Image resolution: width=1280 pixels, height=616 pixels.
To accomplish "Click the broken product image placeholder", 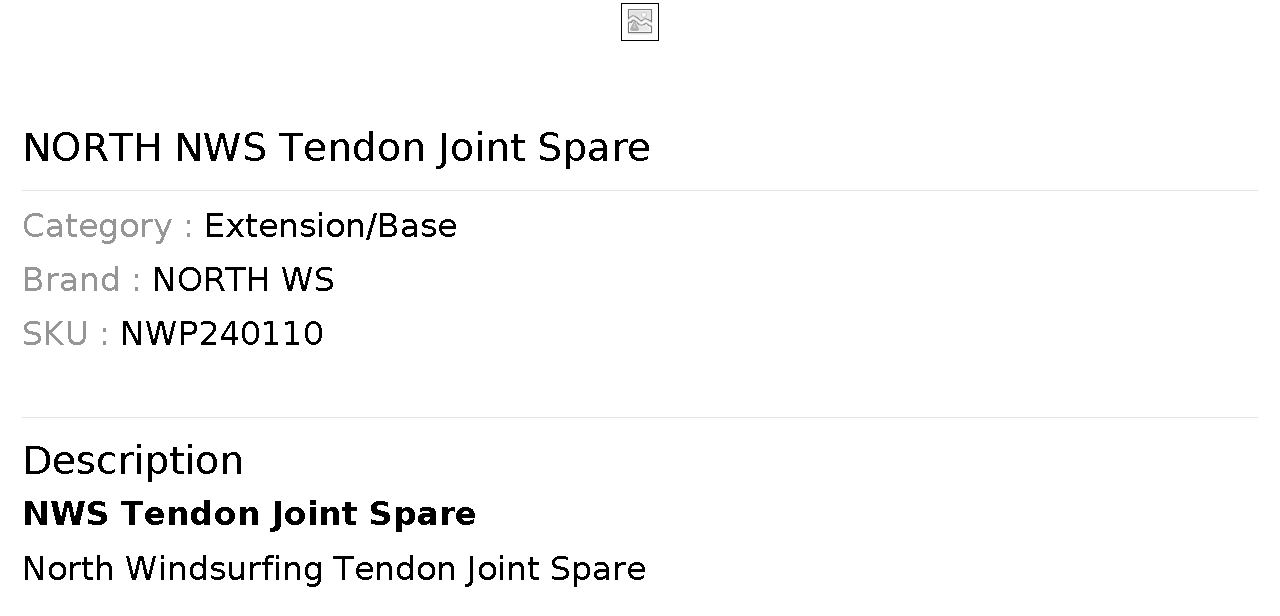I will [640, 22].
